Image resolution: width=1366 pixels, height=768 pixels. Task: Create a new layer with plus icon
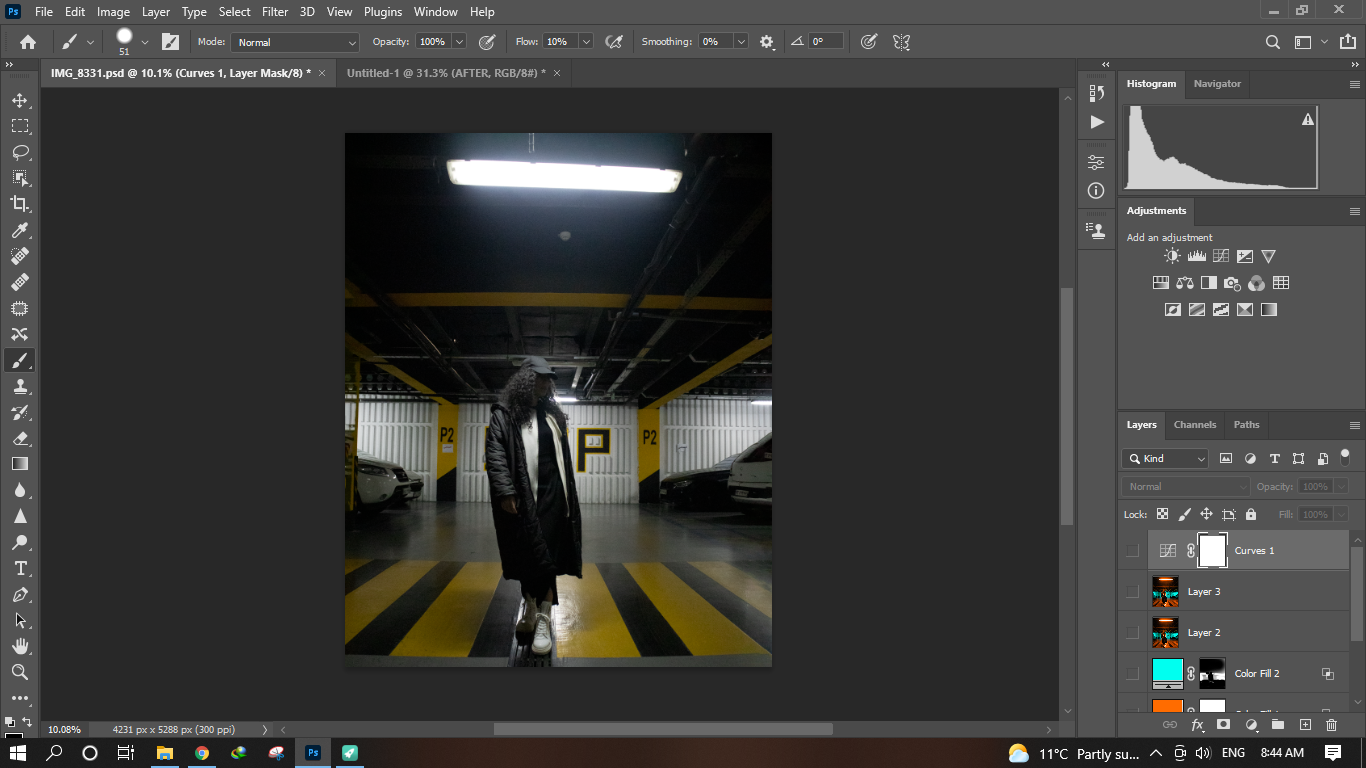click(1305, 725)
